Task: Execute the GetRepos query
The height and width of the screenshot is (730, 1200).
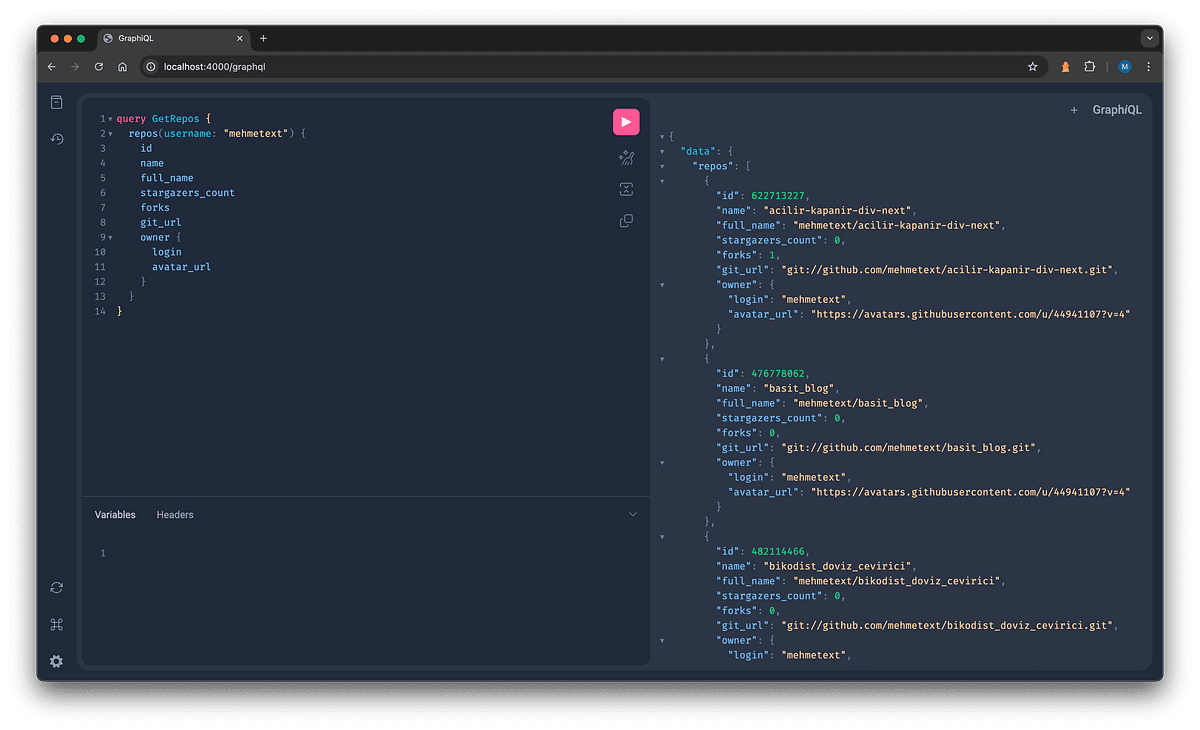Action: pyautogui.click(x=626, y=121)
